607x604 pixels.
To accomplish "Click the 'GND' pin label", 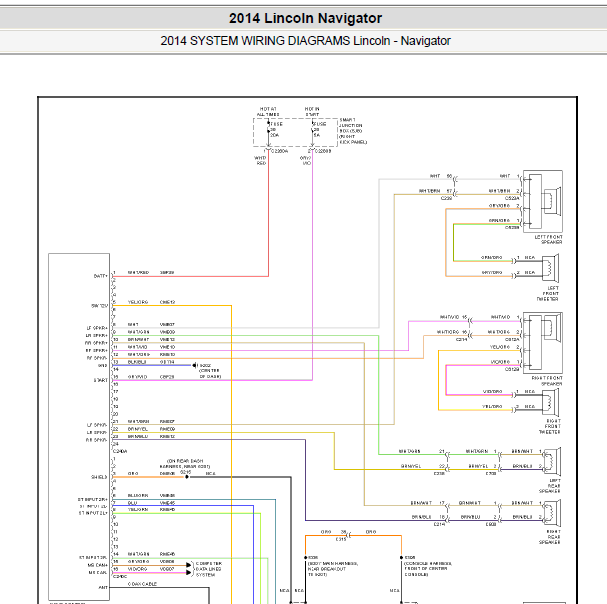I will 103,365.
